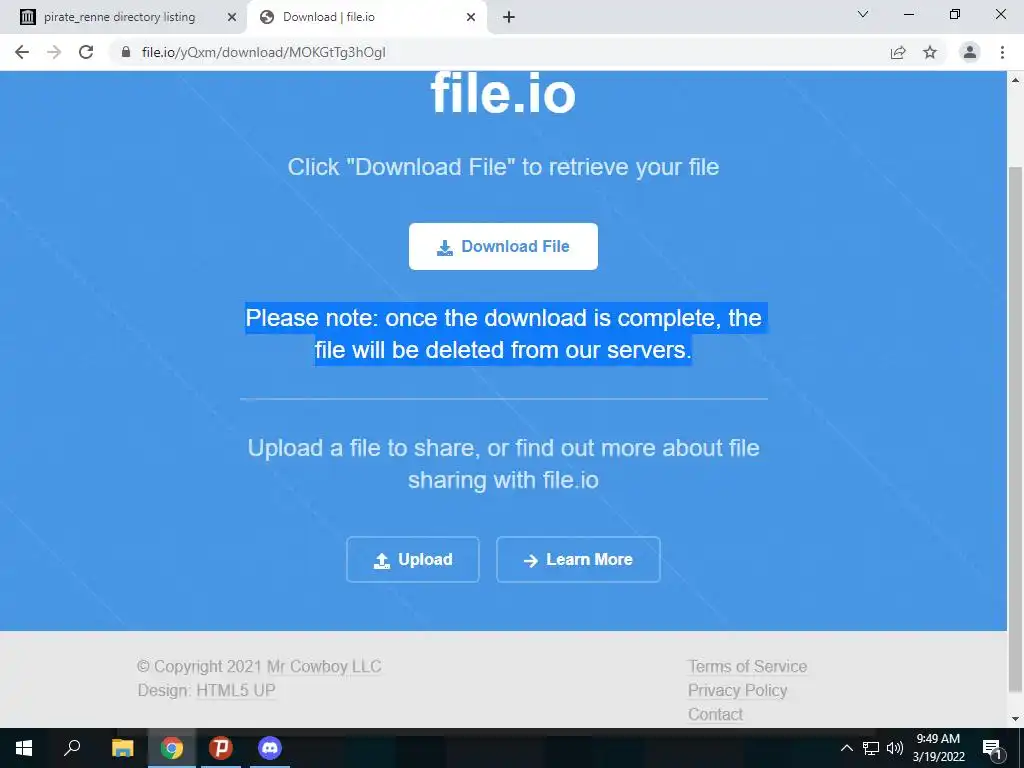1024x768 pixels.
Task: Expand the tab search chevron
Action: [863, 14]
